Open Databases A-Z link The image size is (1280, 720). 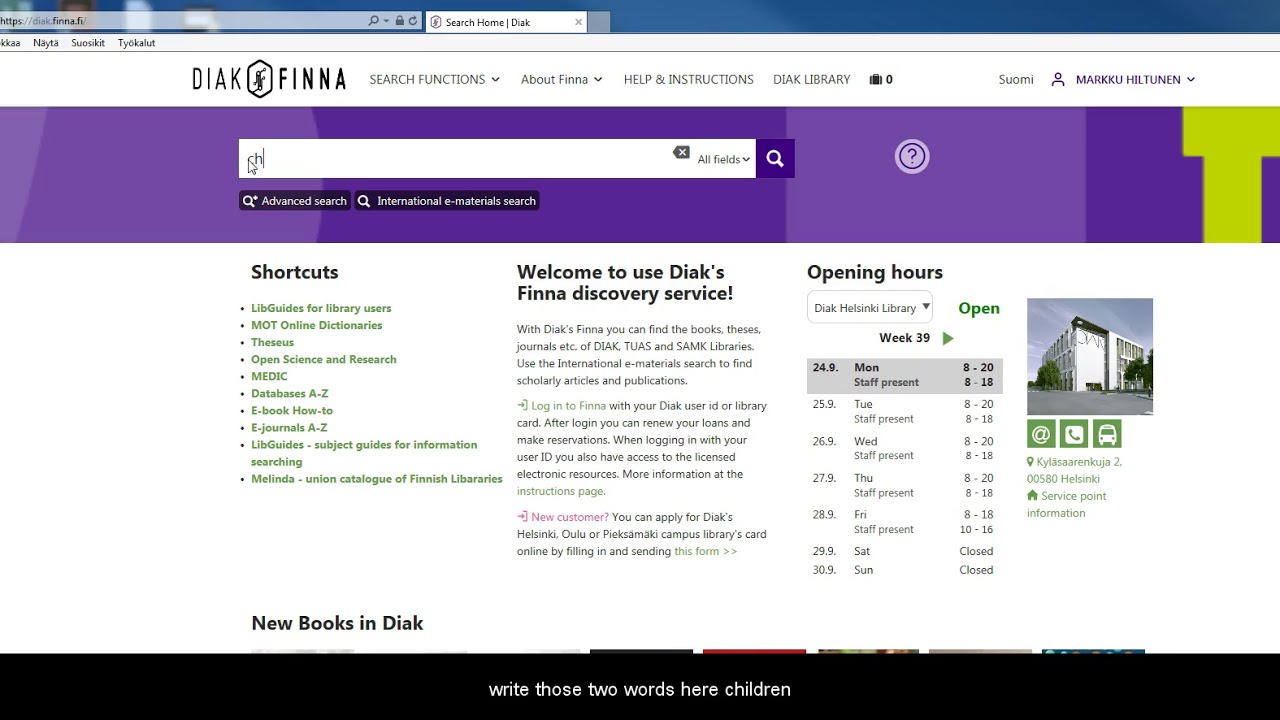click(x=290, y=393)
